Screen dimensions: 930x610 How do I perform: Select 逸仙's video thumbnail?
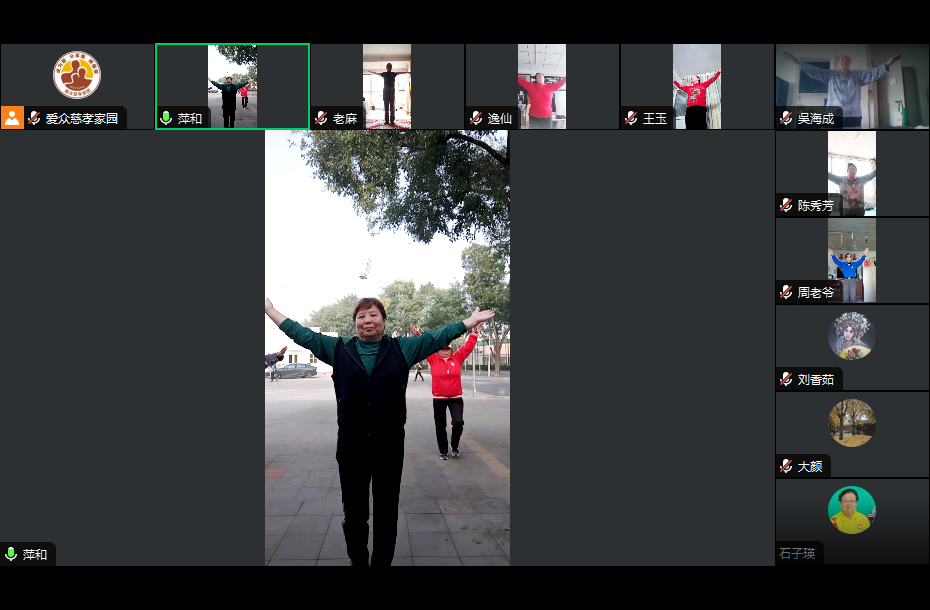[x=541, y=85]
